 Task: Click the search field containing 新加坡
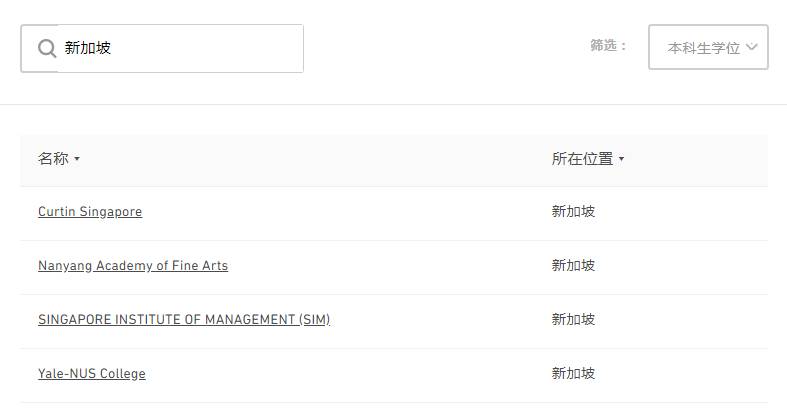pyautogui.click(x=180, y=48)
